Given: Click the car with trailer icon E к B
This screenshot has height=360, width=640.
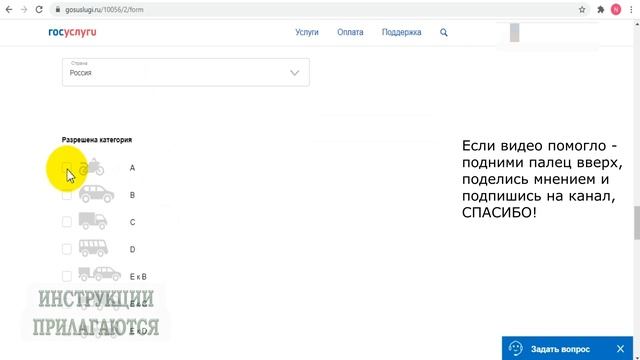Looking at the screenshot, I should click(x=100, y=274).
